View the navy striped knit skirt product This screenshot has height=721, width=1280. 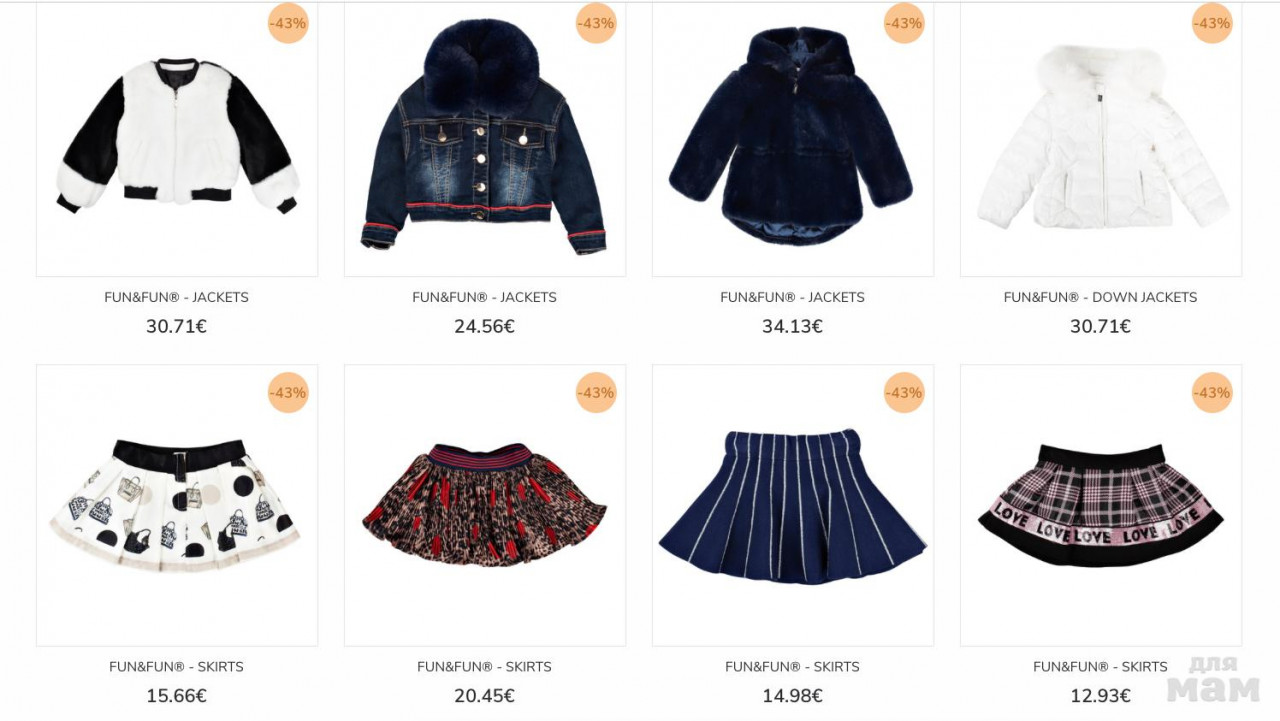[x=793, y=507]
